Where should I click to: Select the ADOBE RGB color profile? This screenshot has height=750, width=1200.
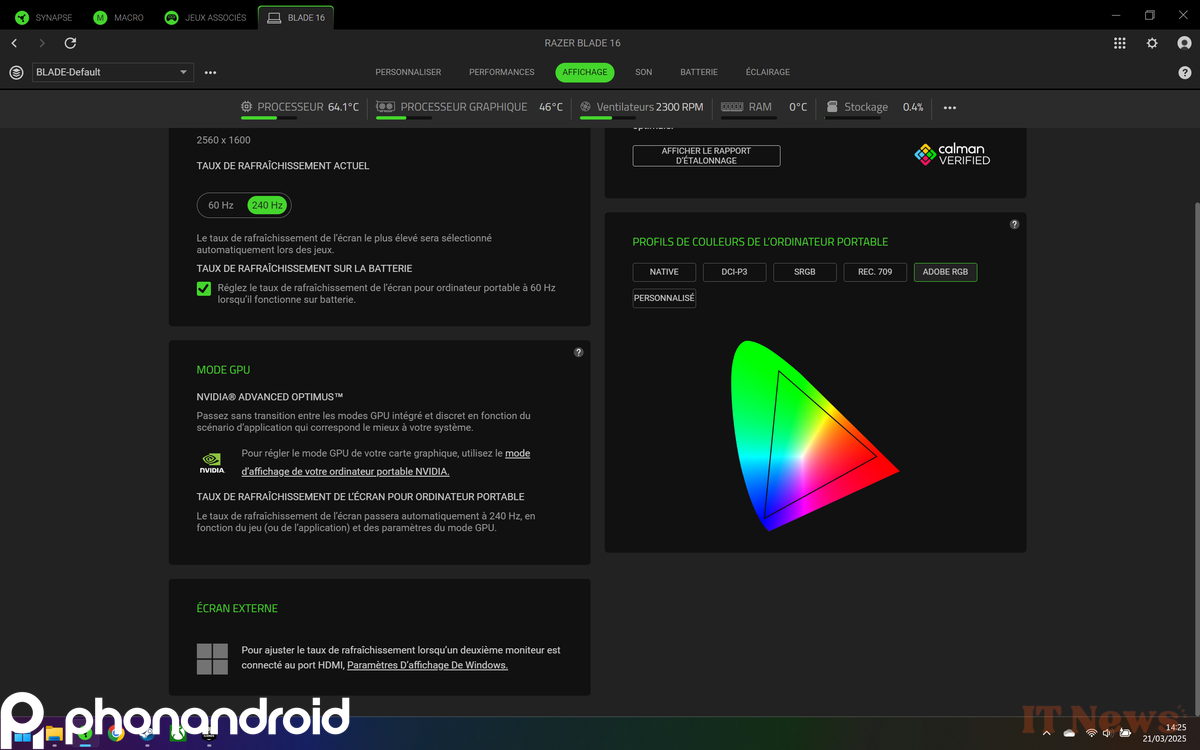coord(945,272)
